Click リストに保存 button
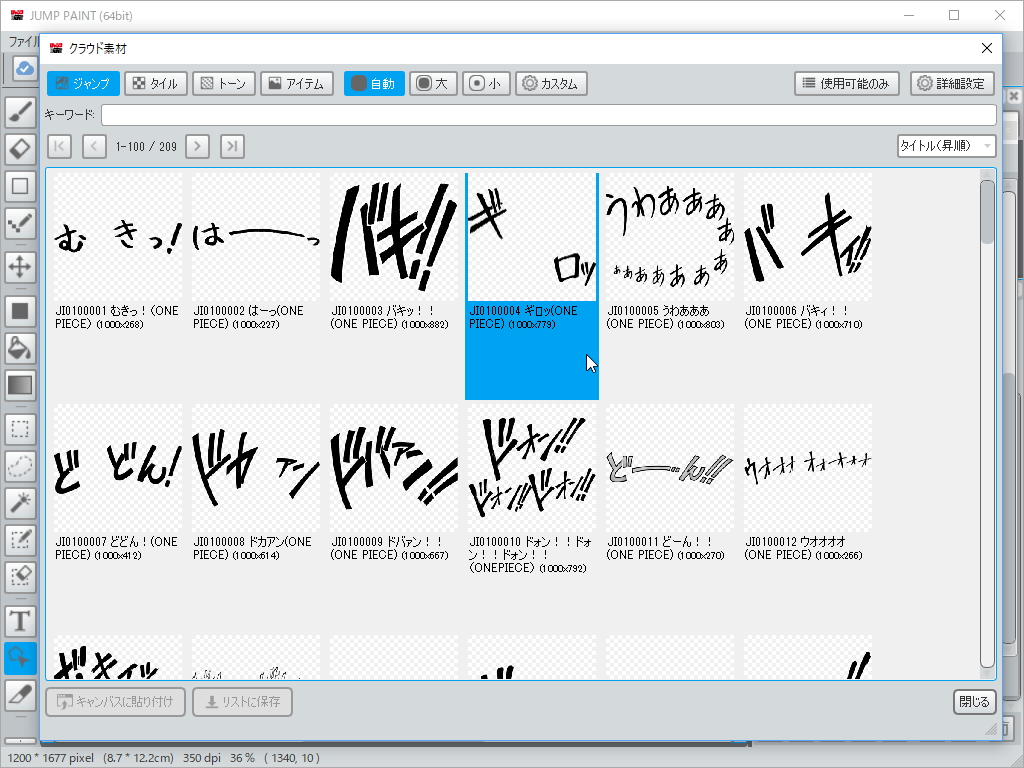1024x768 pixels. [242, 702]
